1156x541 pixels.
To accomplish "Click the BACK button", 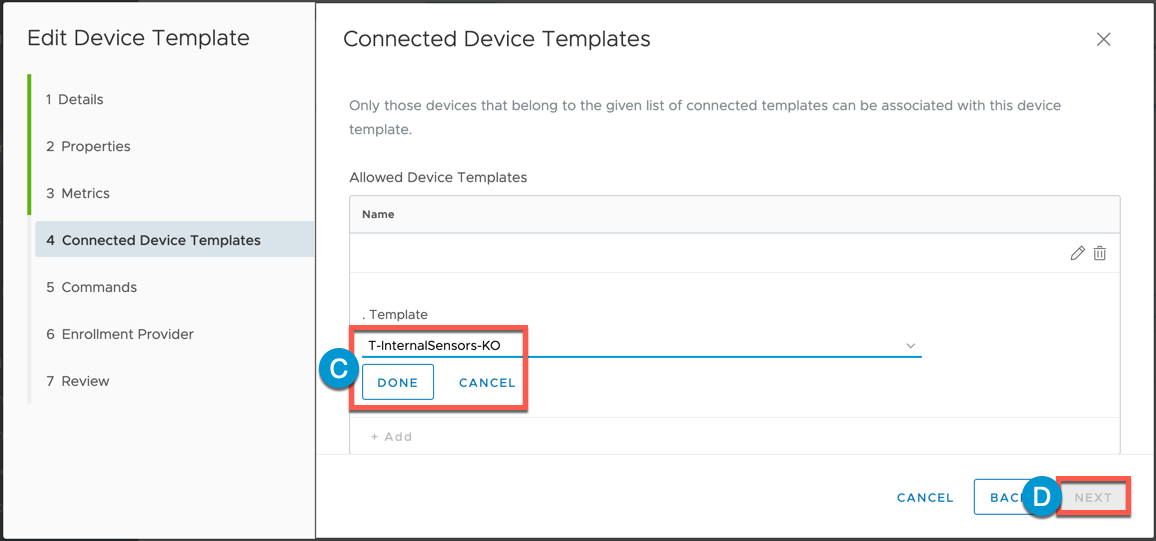I will (1004, 498).
